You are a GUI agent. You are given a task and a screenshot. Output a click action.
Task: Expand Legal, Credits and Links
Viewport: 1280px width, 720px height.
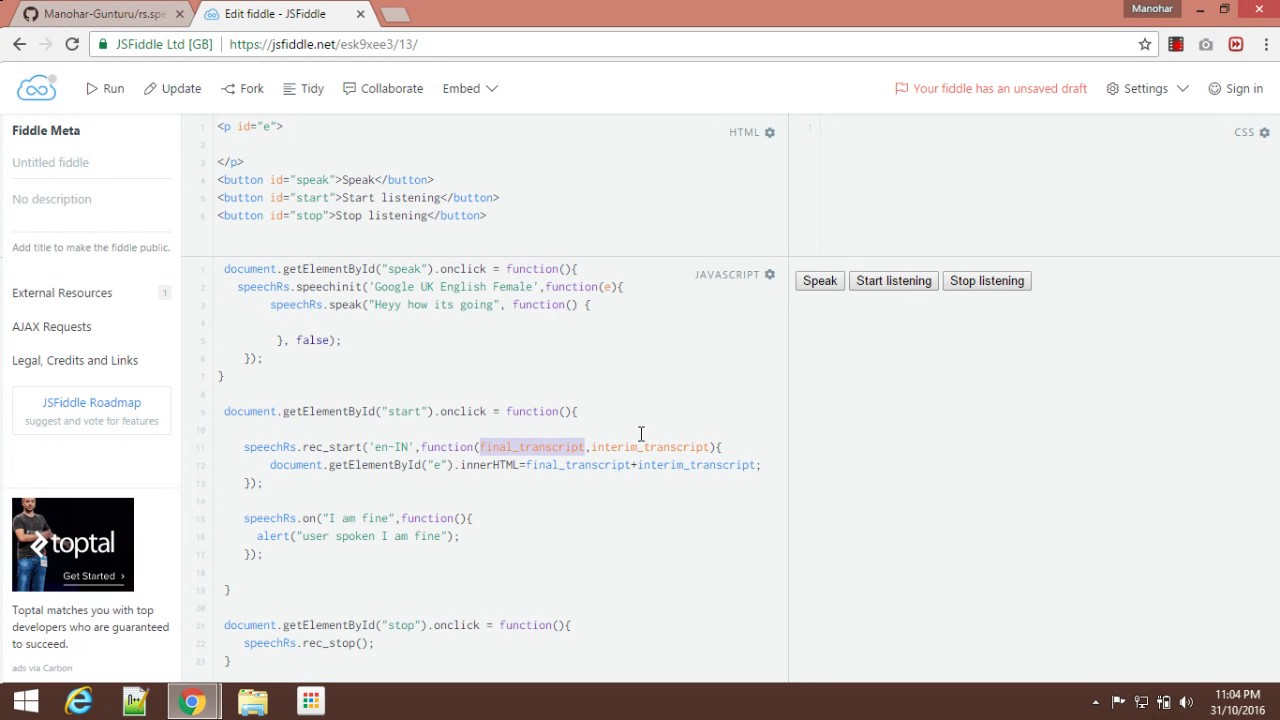coord(75,361)
